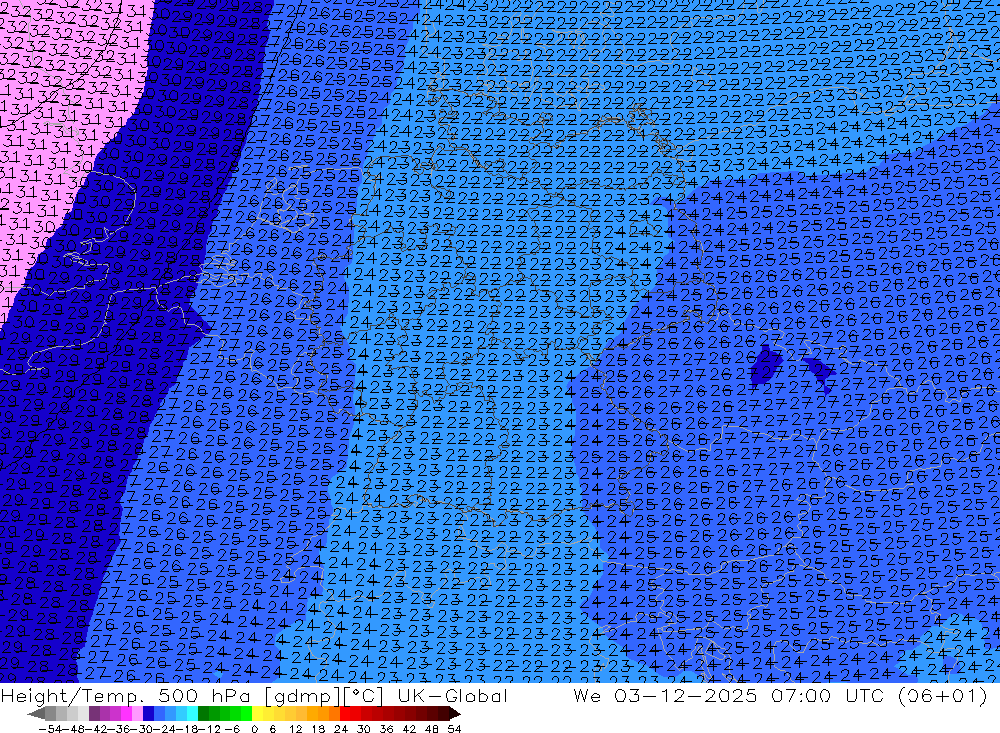Click the left grey arrow end of the color scale
Image resolution: width=1000 pixels, height=733 pixels.
36,713
